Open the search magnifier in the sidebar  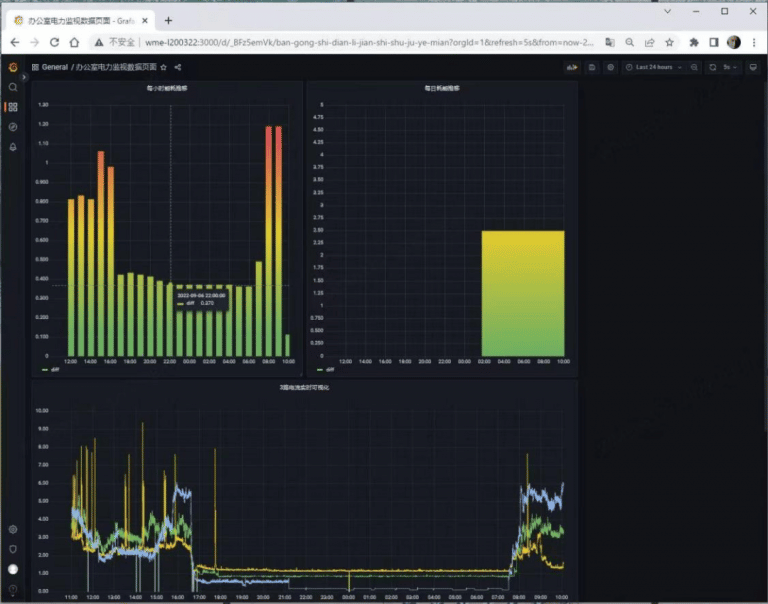13,87
